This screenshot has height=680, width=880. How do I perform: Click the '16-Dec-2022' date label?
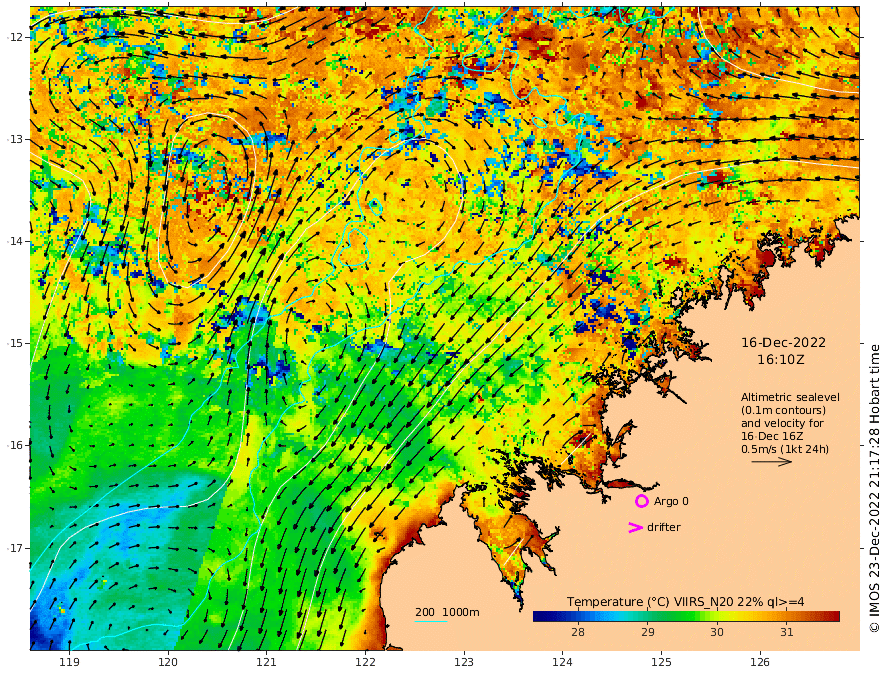(783, 343)
